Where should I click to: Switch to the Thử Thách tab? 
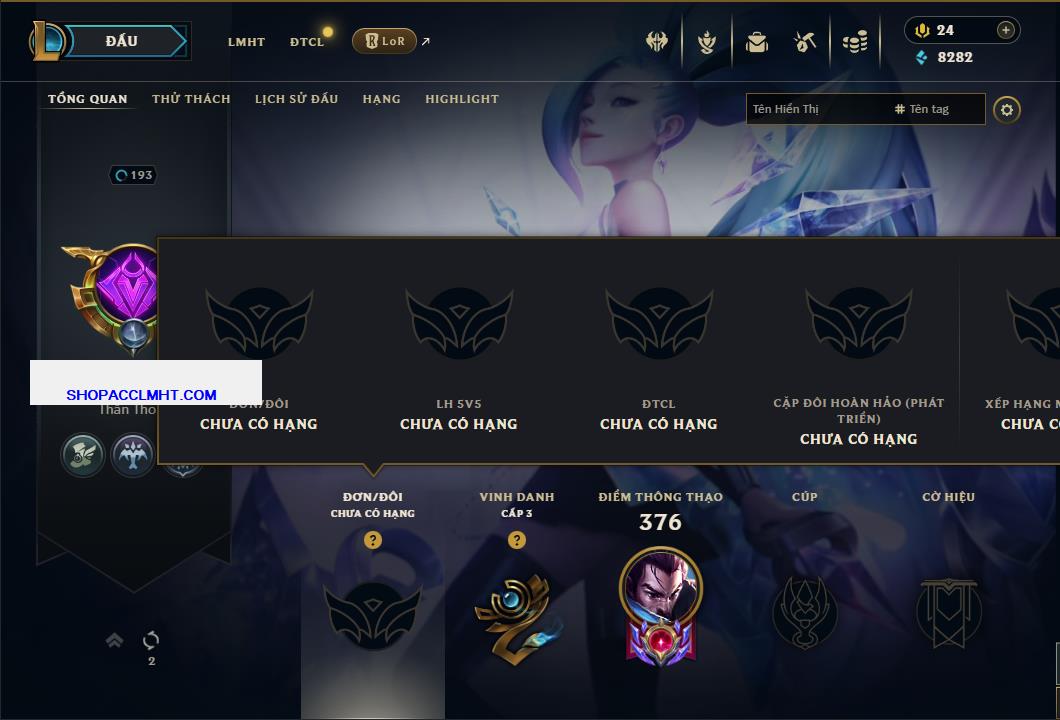[x=191, y=99]
